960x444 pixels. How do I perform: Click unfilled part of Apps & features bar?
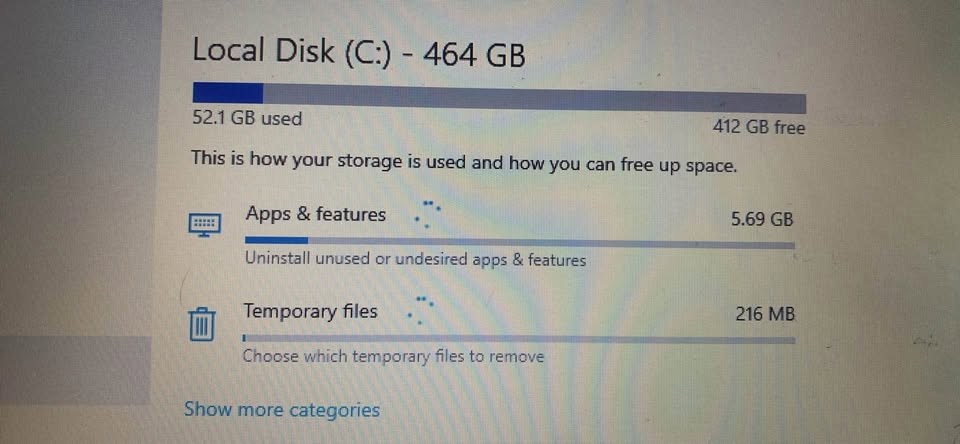550,243
